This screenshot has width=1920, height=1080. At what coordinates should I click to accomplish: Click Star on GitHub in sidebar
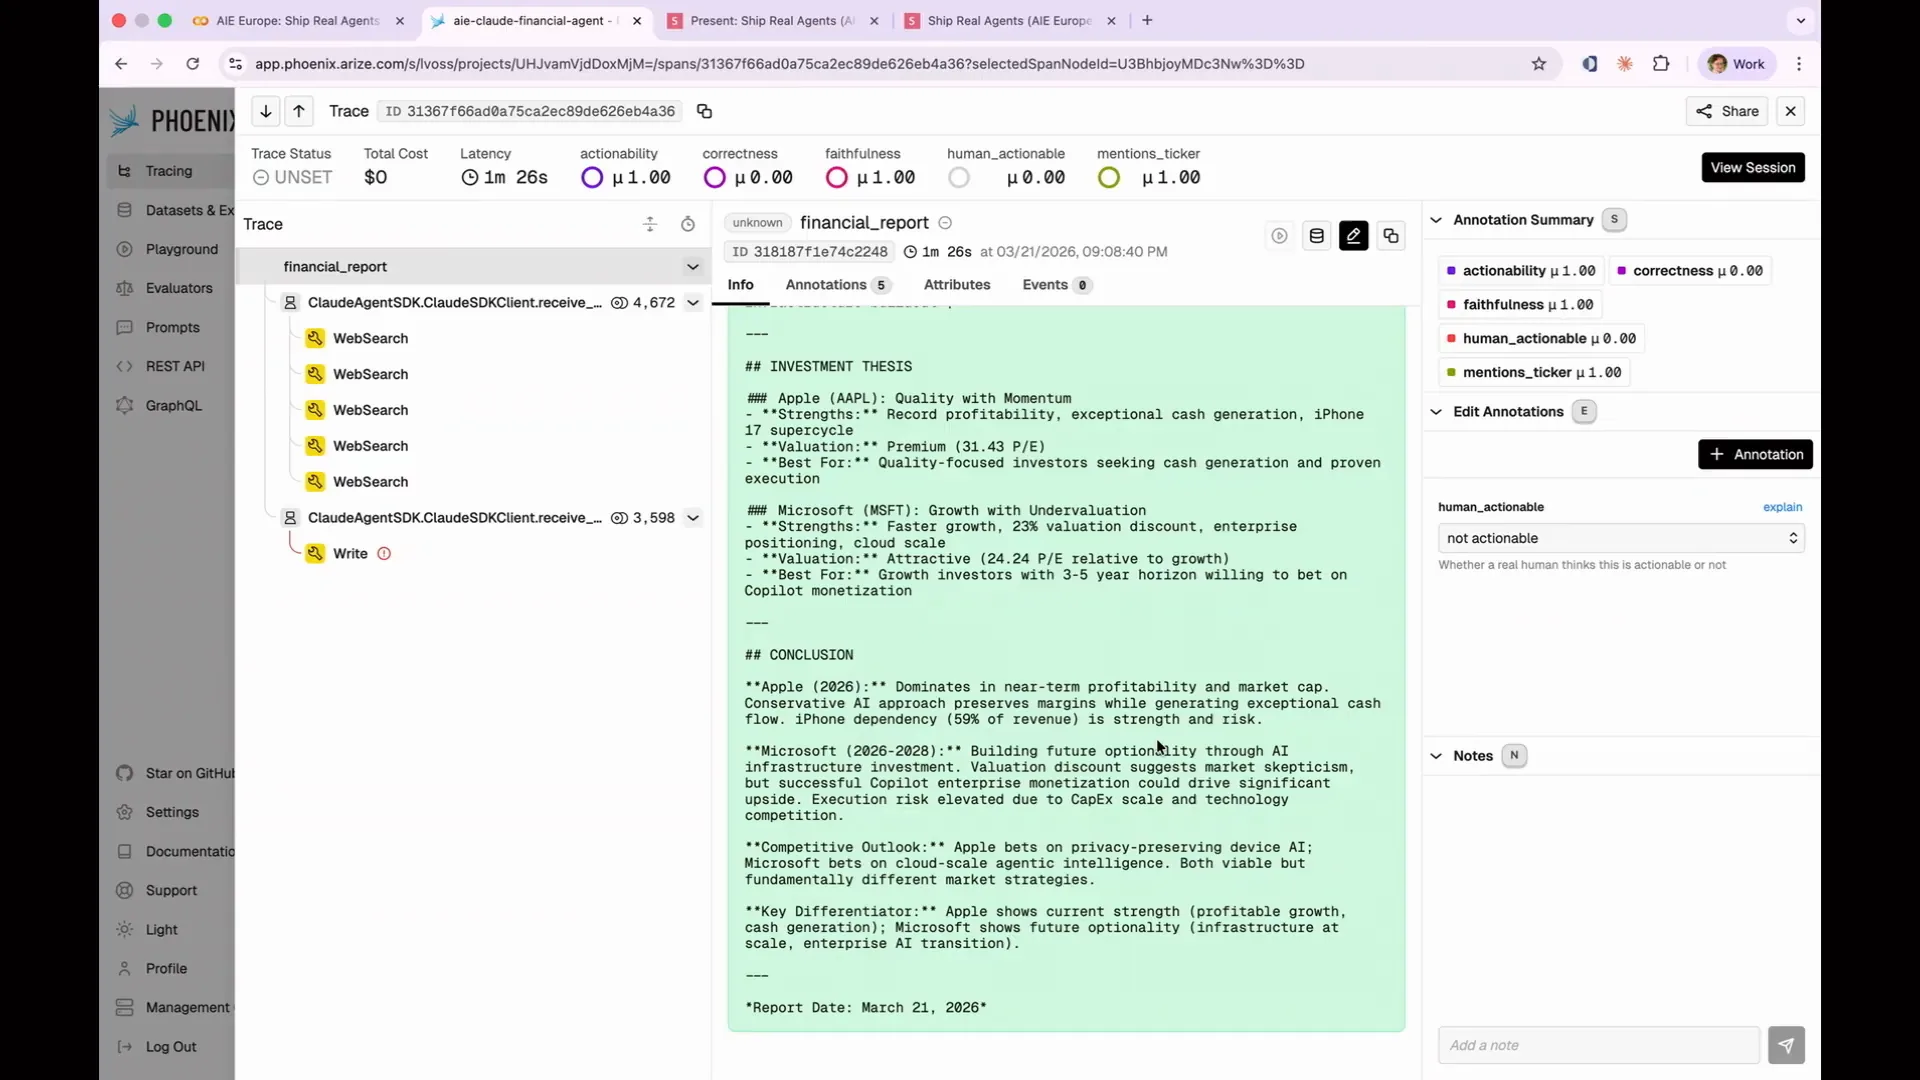(175, 773)
